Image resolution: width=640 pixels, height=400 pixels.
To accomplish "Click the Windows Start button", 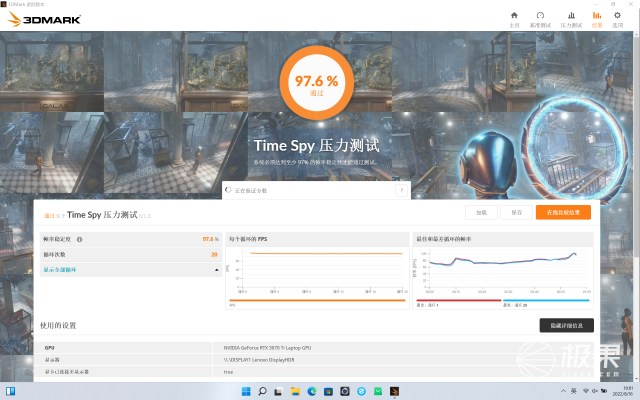I will tap(246, 391).
